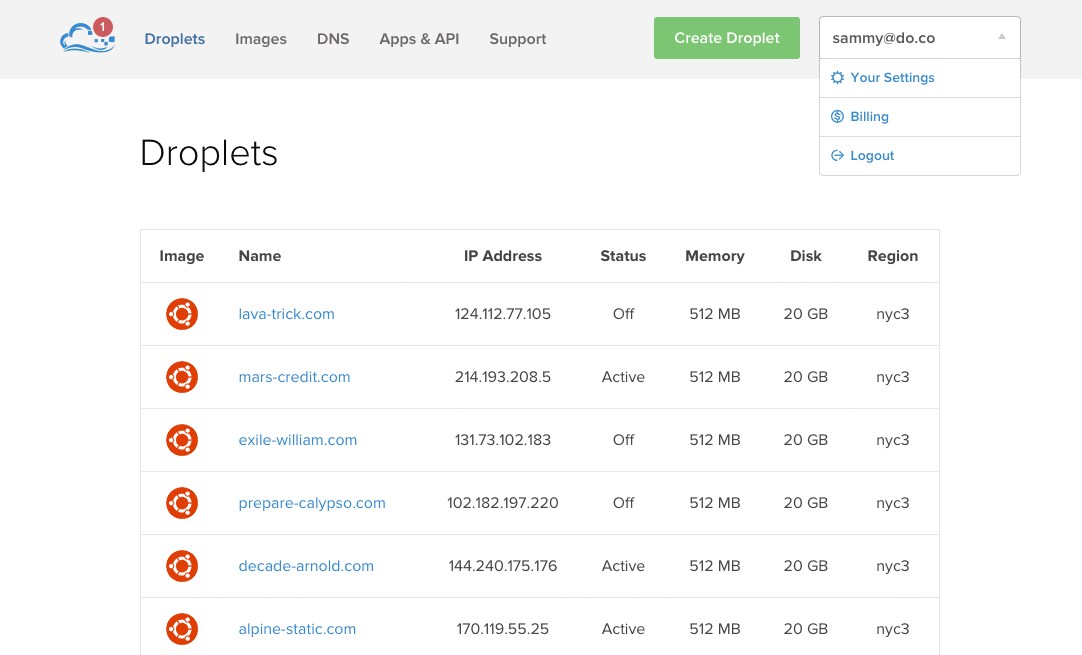The image size is (1082, 655).
Task: Open the lava-trick.com droplet link
Action: tap(286, 314)
